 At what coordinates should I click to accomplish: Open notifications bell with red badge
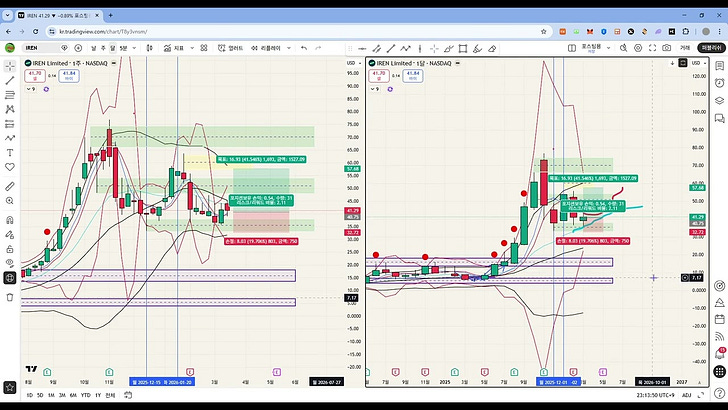pyautogui.click(x=719, y=354)
